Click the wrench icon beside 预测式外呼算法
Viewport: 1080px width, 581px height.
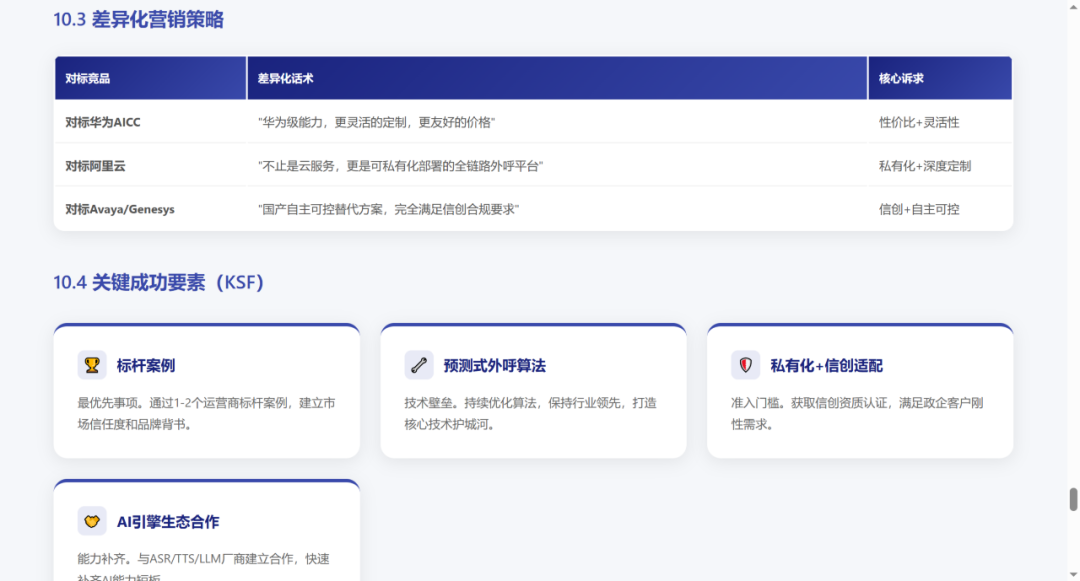click(419, 365)
